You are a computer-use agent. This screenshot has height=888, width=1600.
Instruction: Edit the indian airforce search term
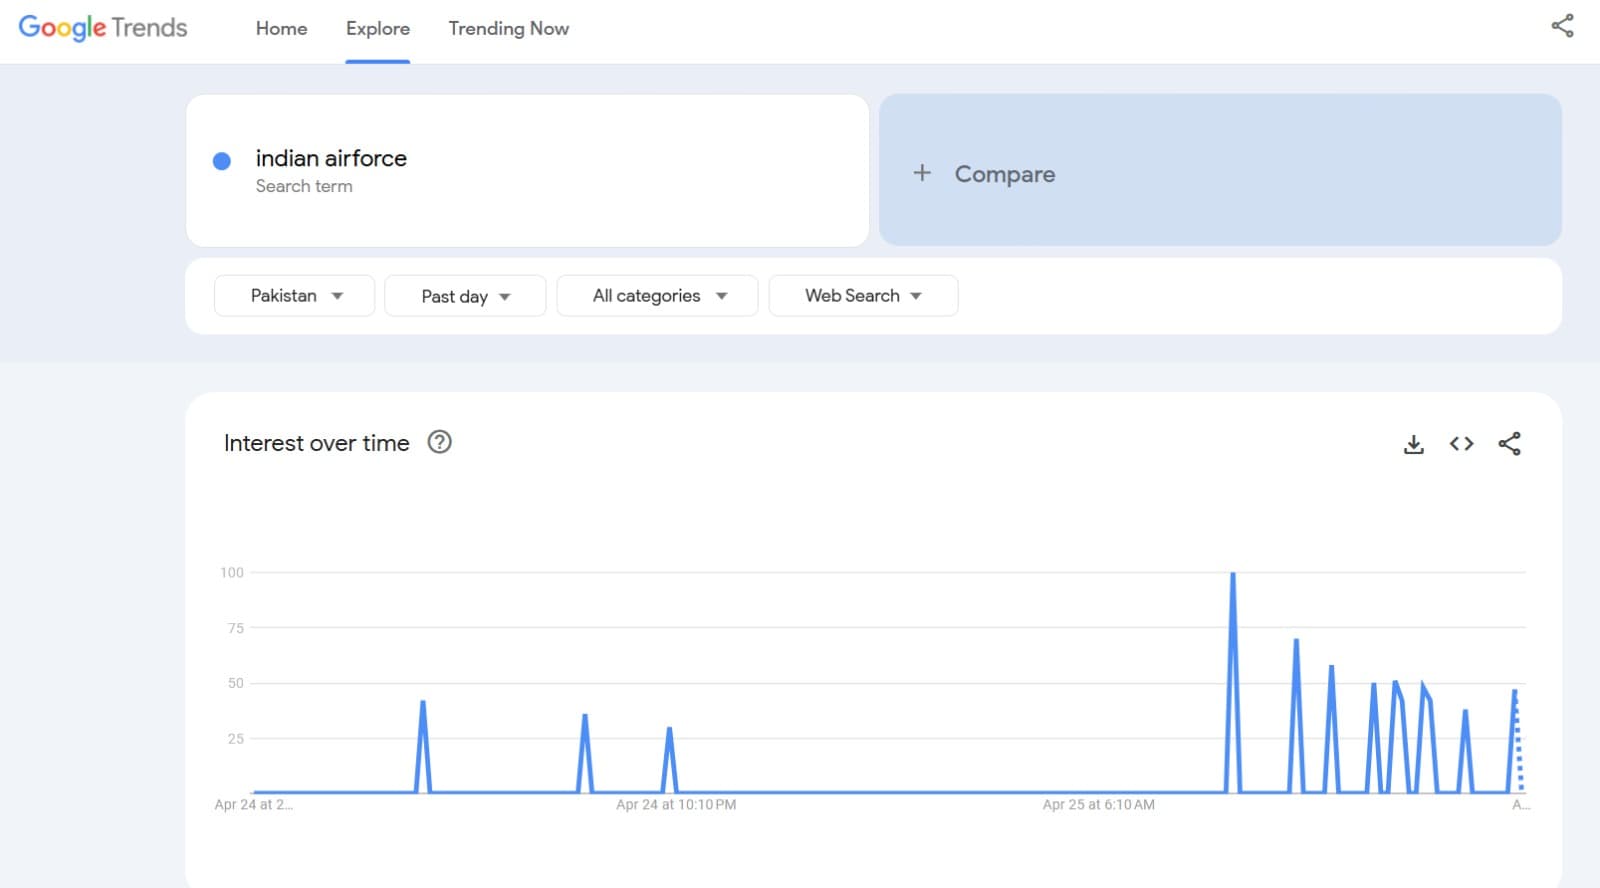[331, 159]
